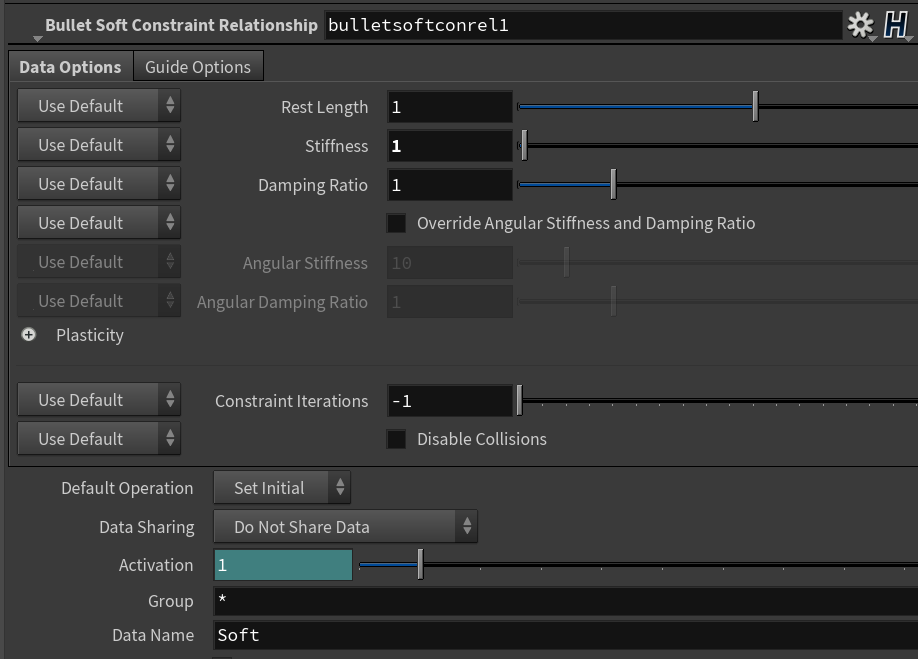Switch to the Guide Options tab
The height and width of the screenshot is (659, 918).
click(198, 67)
